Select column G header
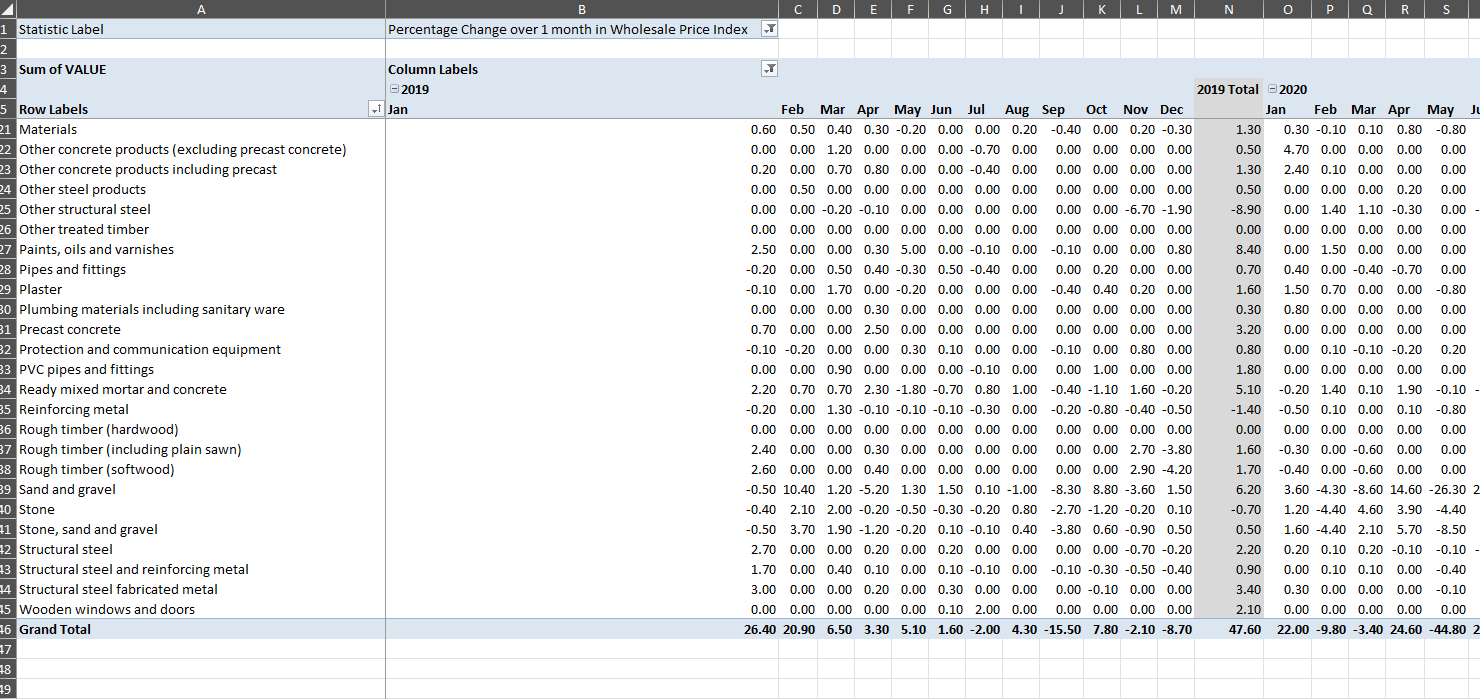Viewport: 1480px width, 699px height. [947, 8]
